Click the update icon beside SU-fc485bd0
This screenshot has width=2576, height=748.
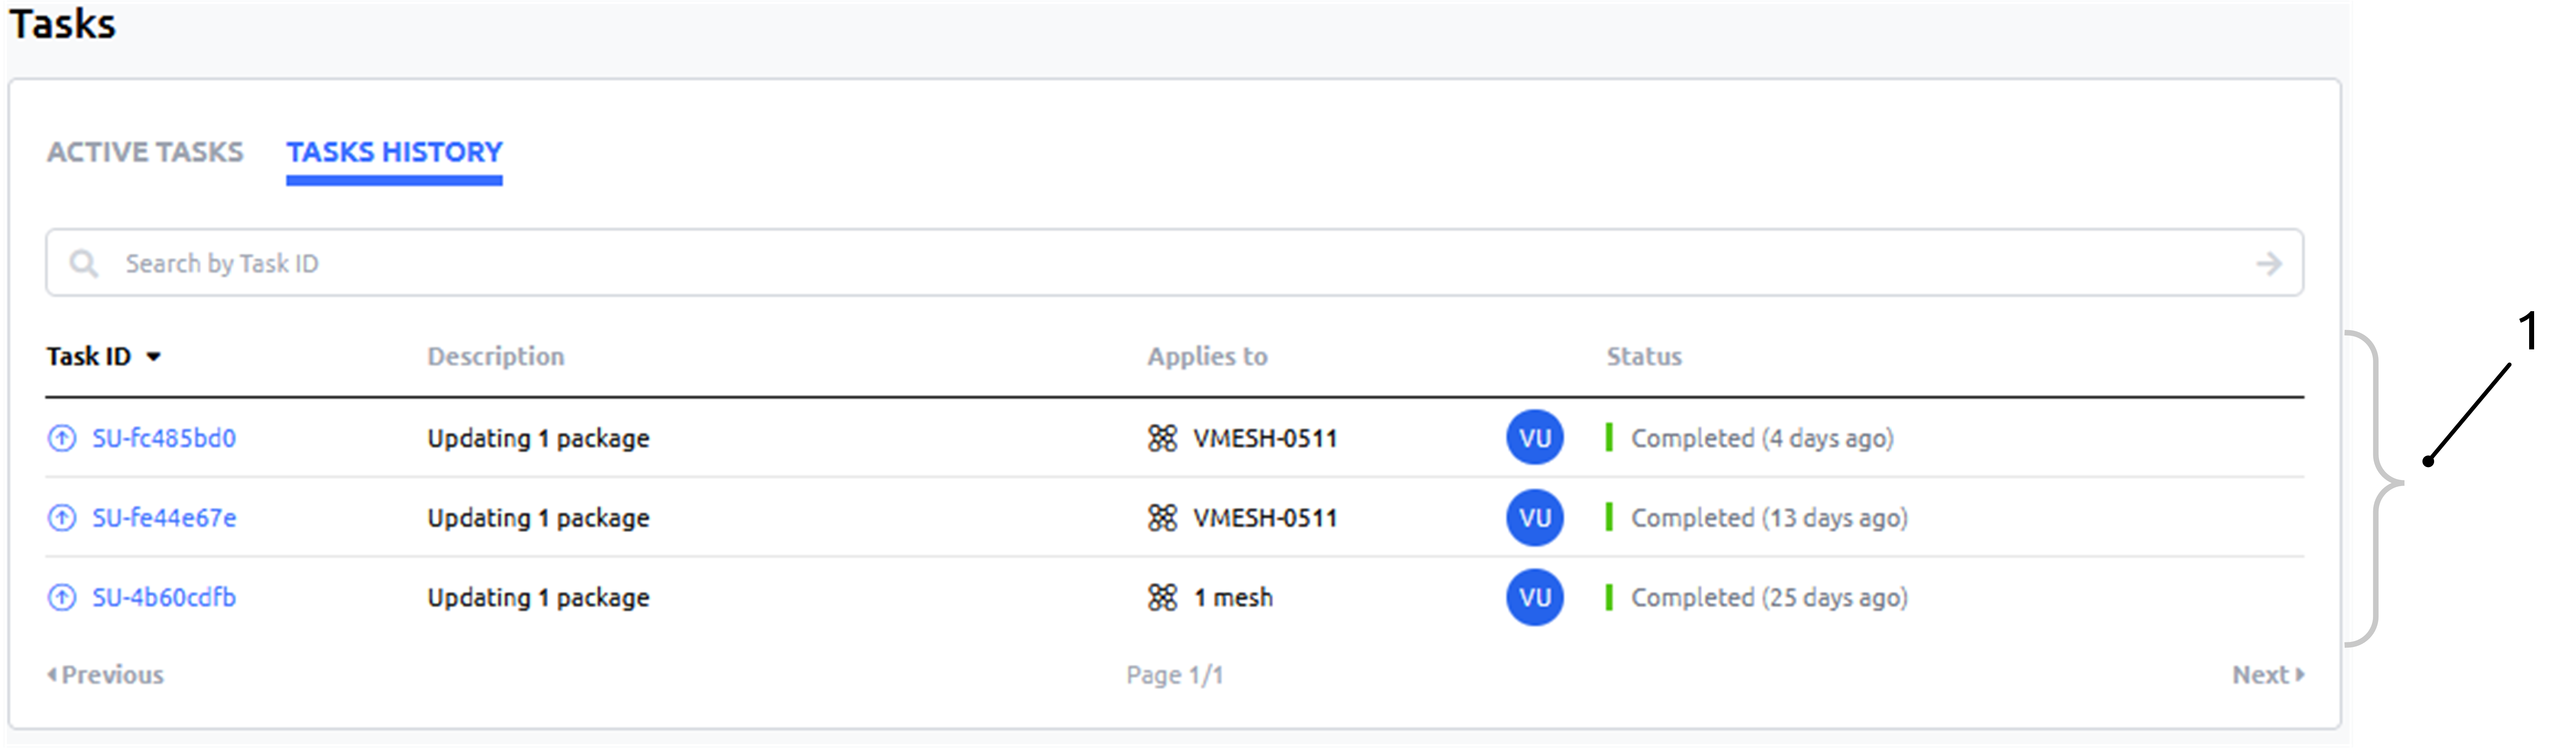point(62,438)
